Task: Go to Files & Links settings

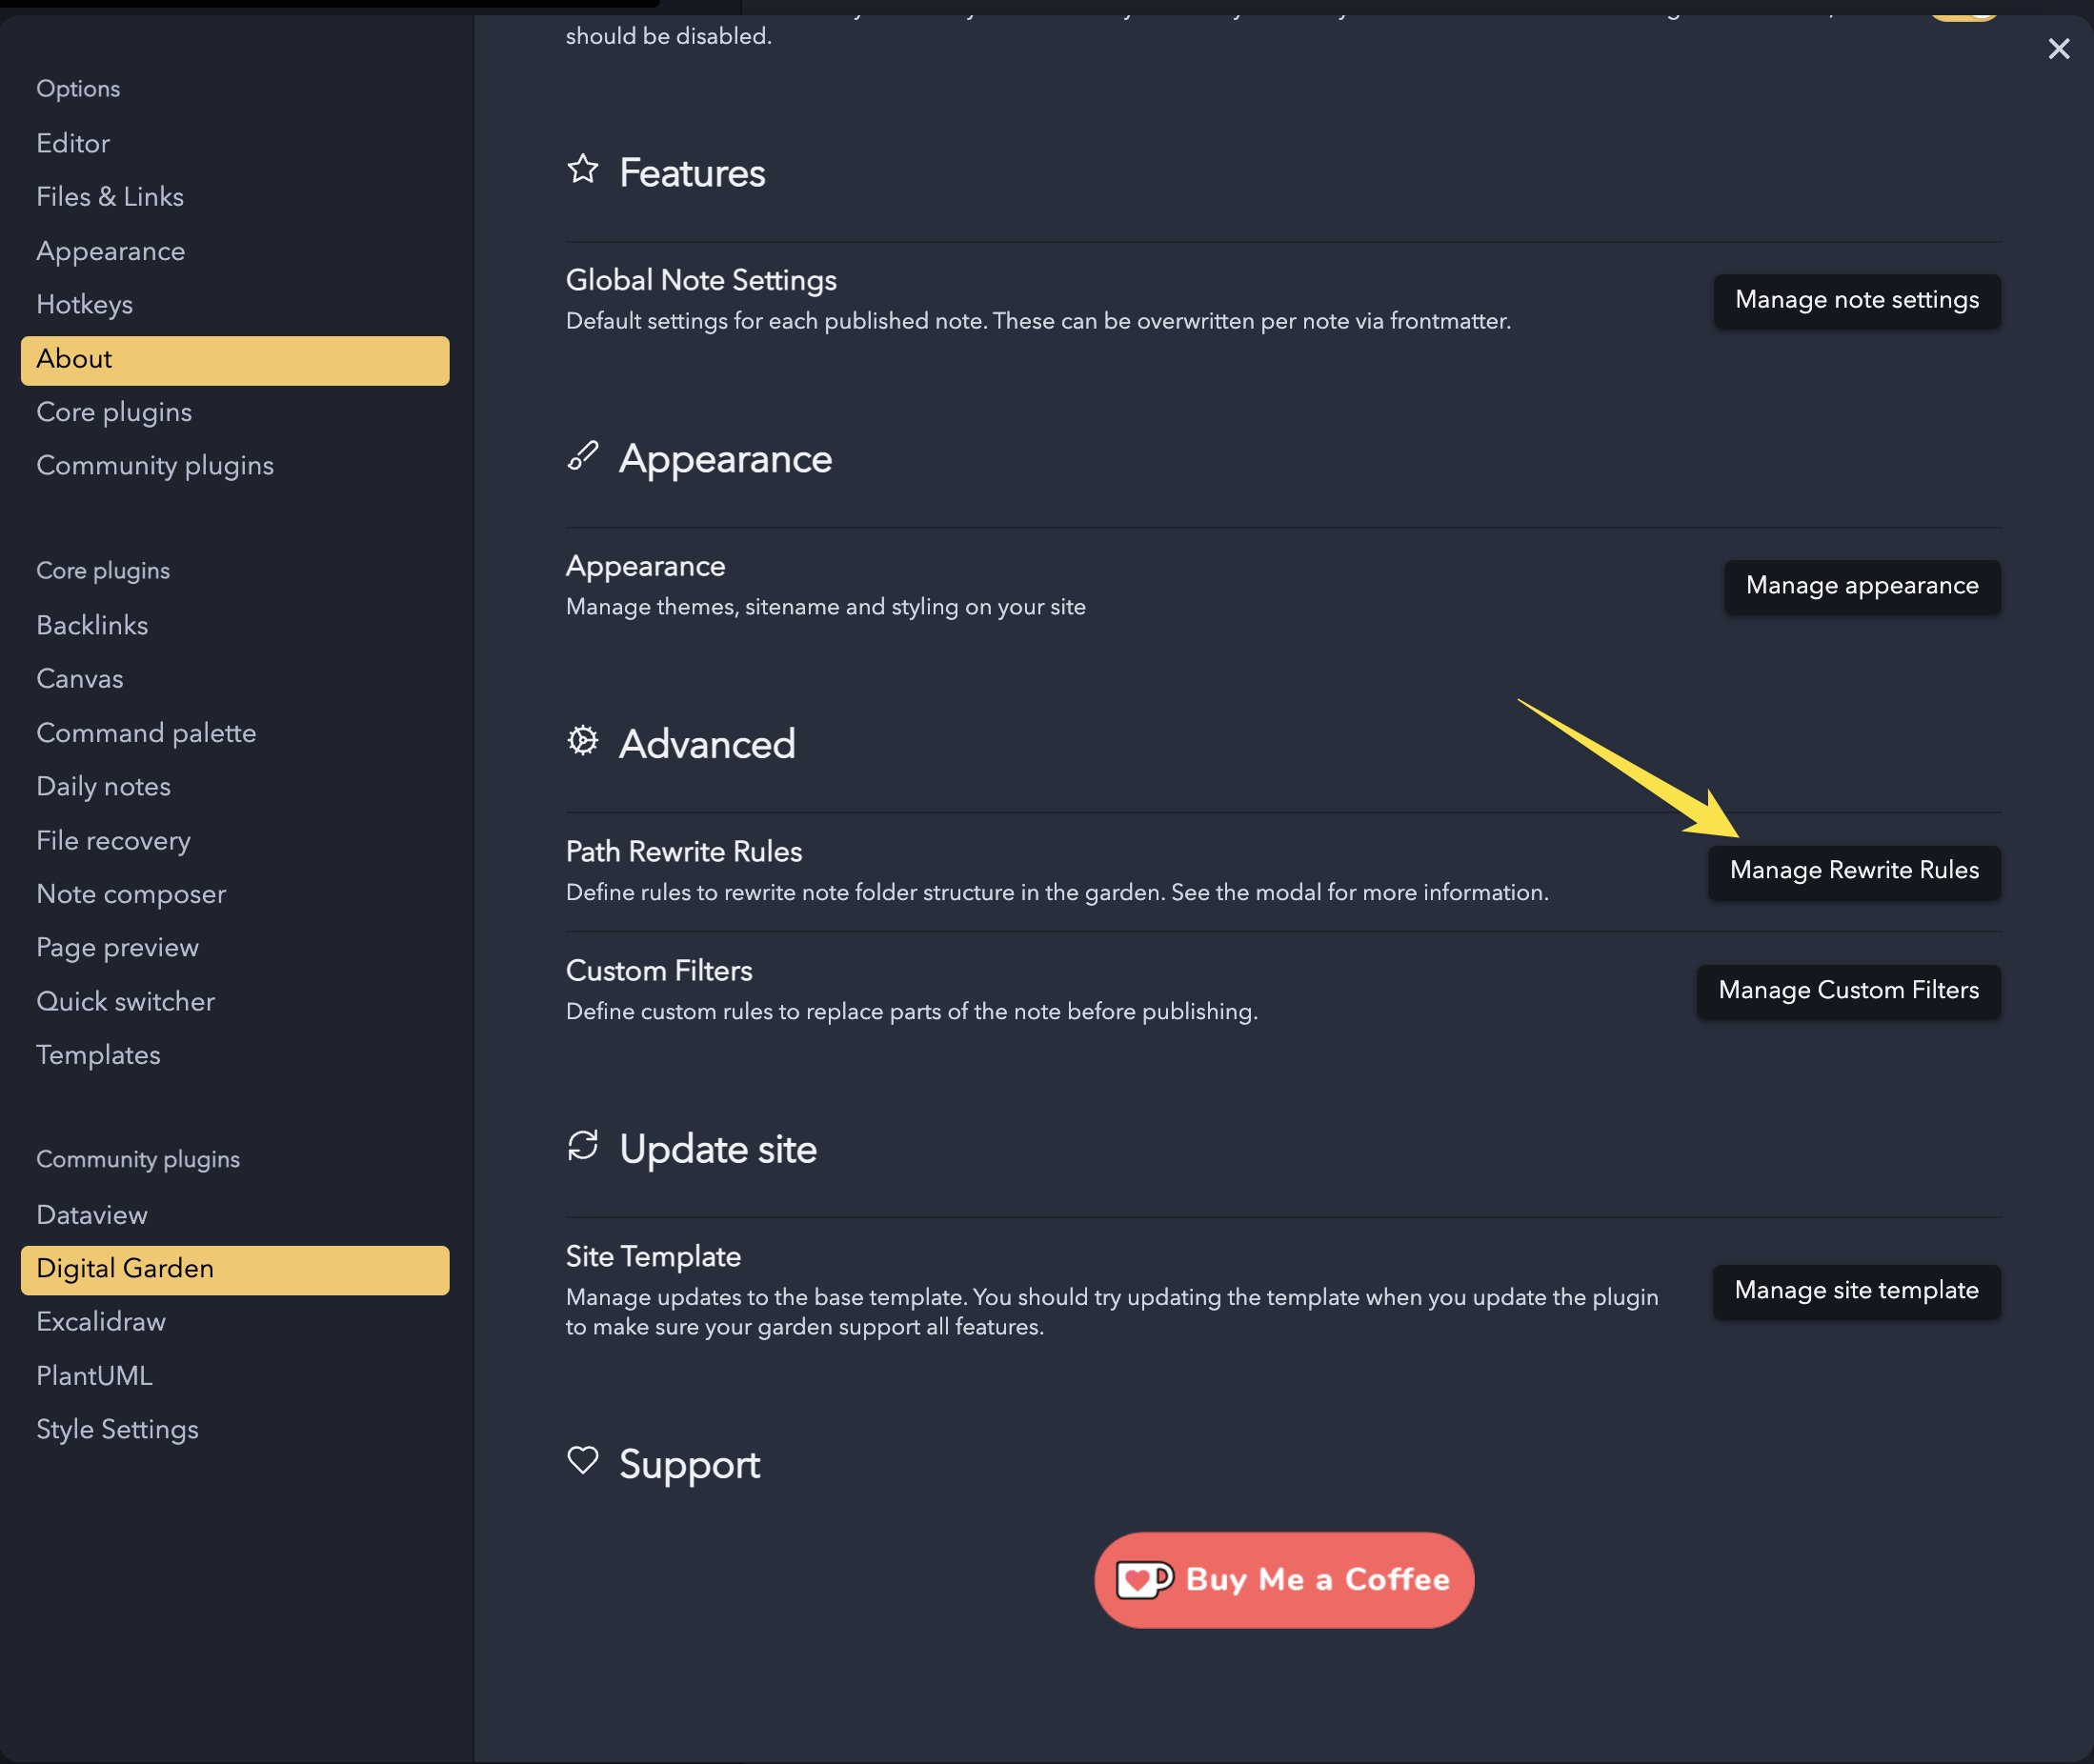Action: coord(110,197)
